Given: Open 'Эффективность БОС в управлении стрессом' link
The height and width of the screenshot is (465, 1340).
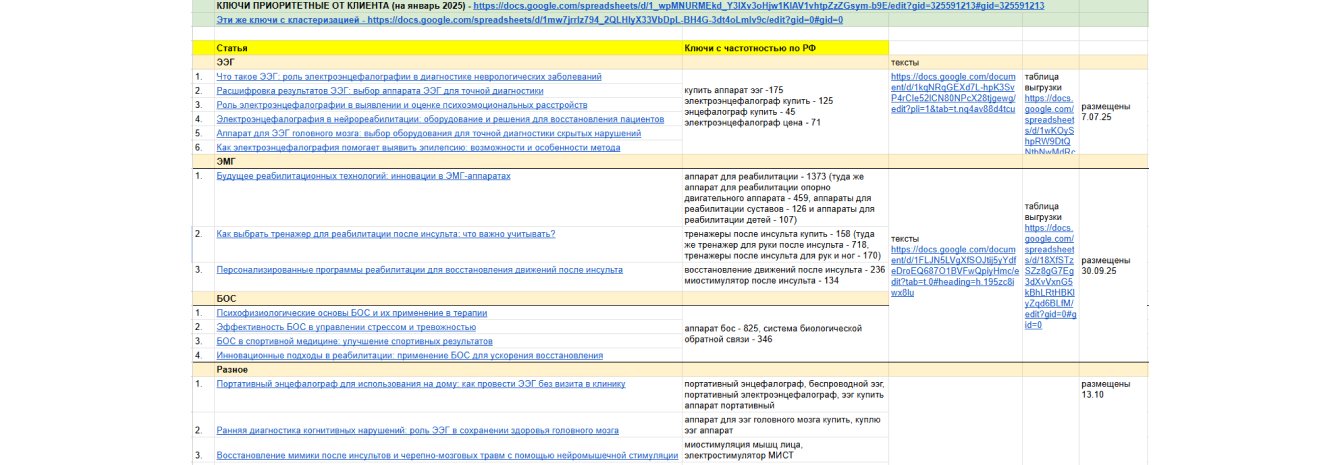Looking at the screenshot, I should tap(346, 327).
